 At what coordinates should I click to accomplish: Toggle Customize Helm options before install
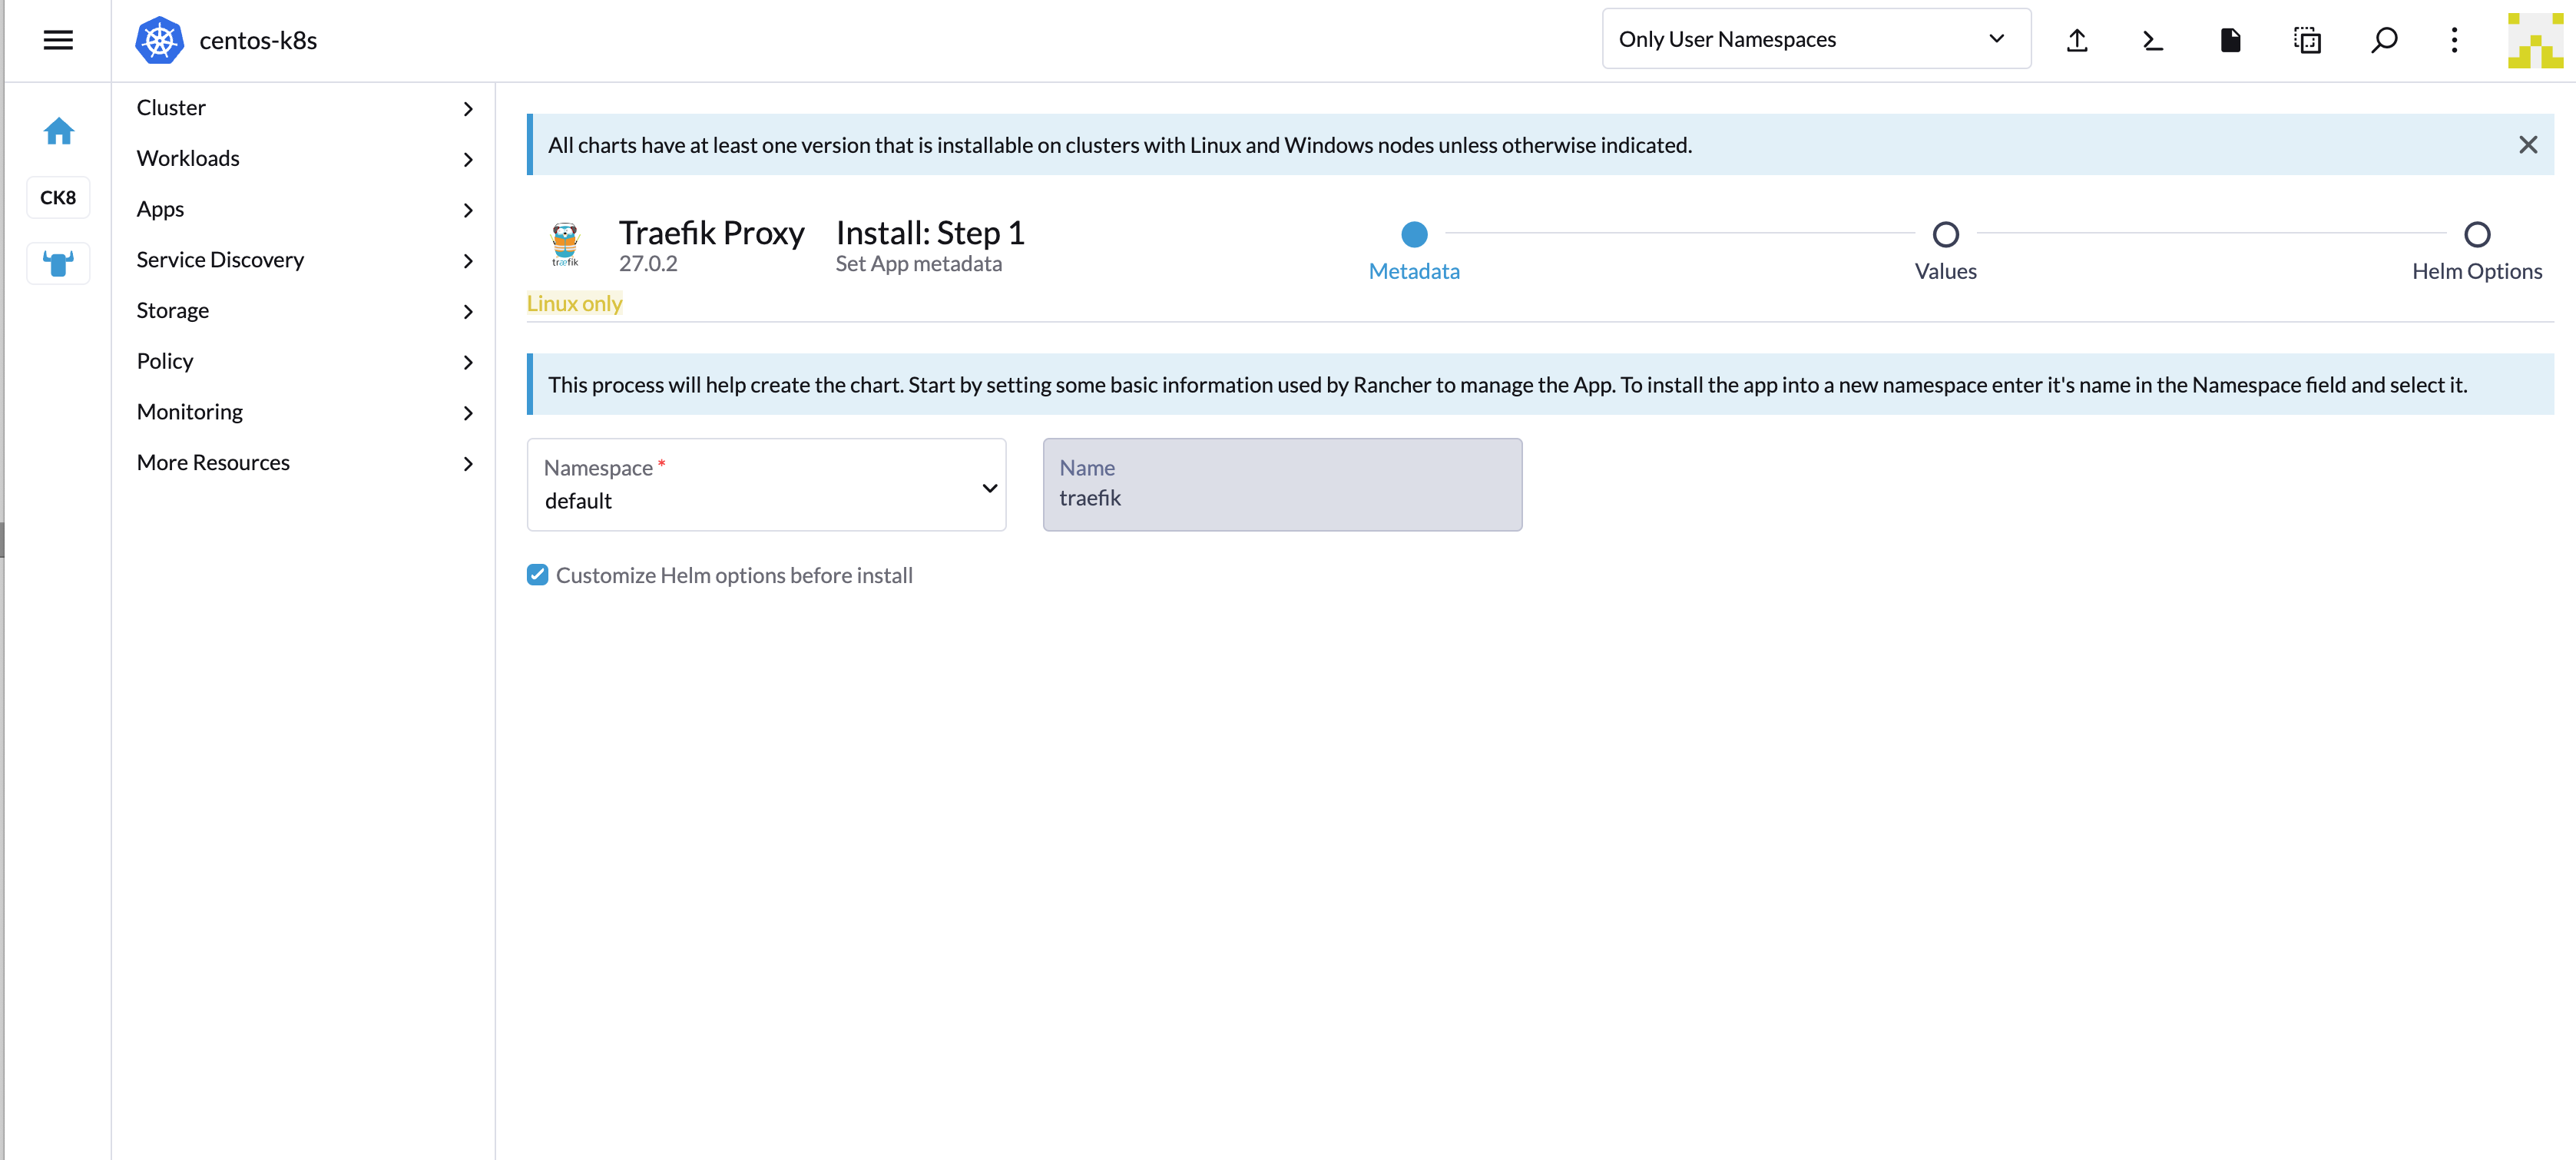click(538, 574)
